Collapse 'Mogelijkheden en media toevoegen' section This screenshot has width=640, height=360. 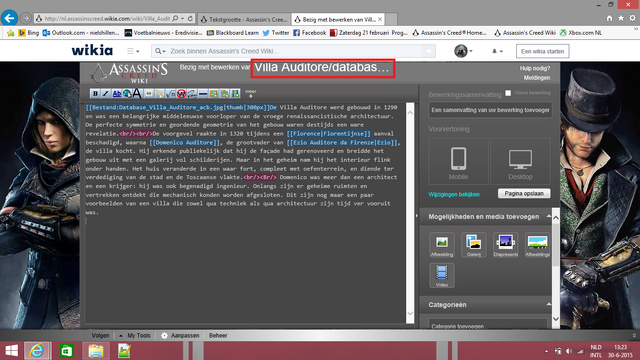[549, 216]
